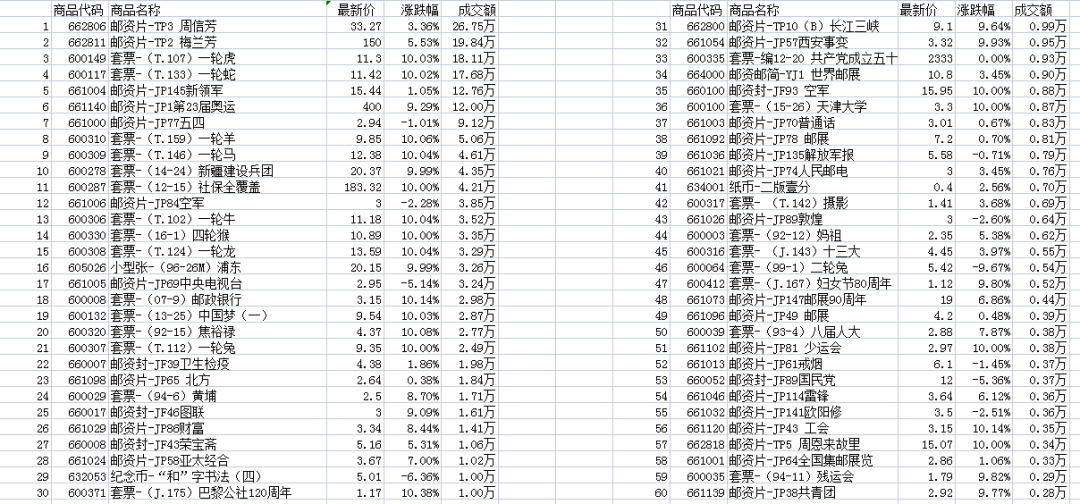Click product code 662811
1080x504 pixels.
click(x=86, y=43)
